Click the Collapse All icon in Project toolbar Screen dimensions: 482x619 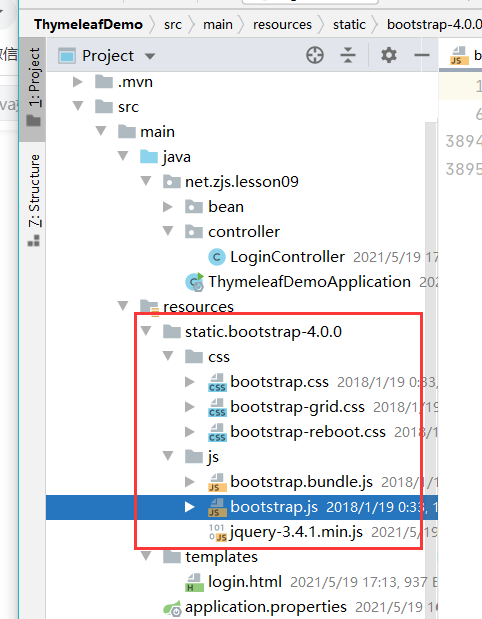pyautogui.click(x=348, y=55)
